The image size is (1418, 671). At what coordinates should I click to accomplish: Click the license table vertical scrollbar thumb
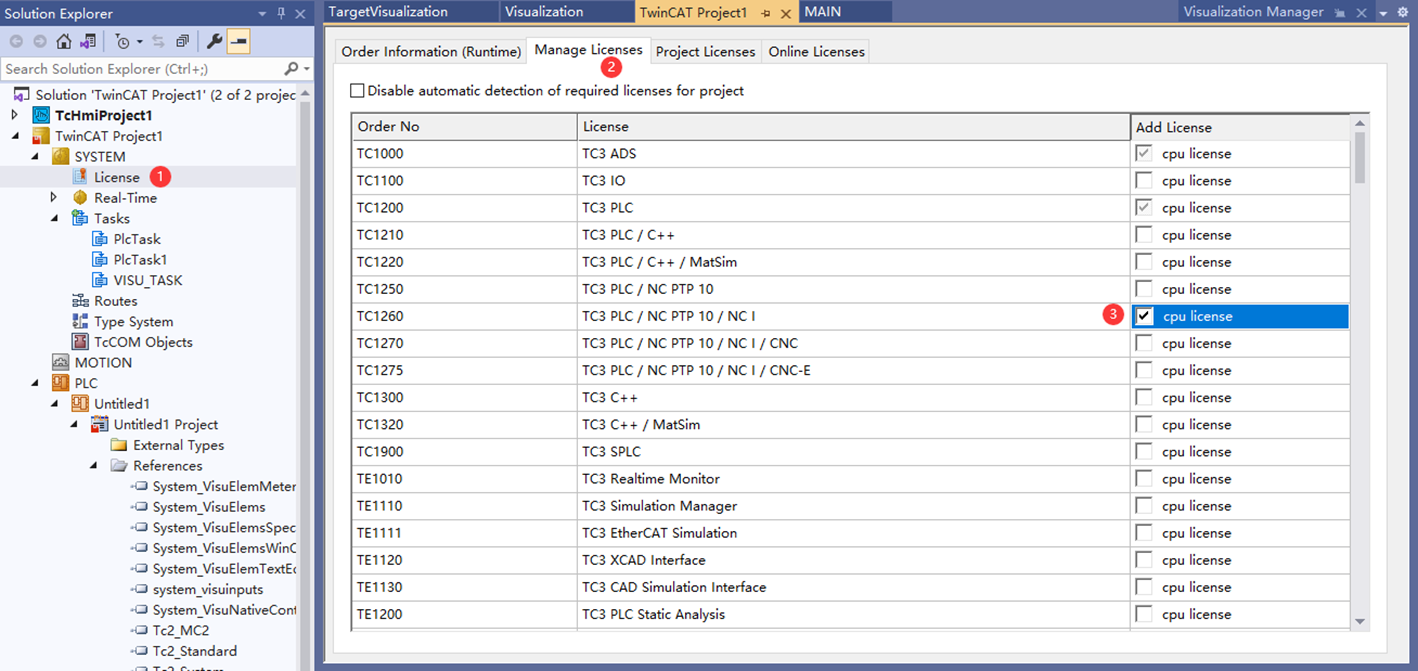coord(1359,158)
